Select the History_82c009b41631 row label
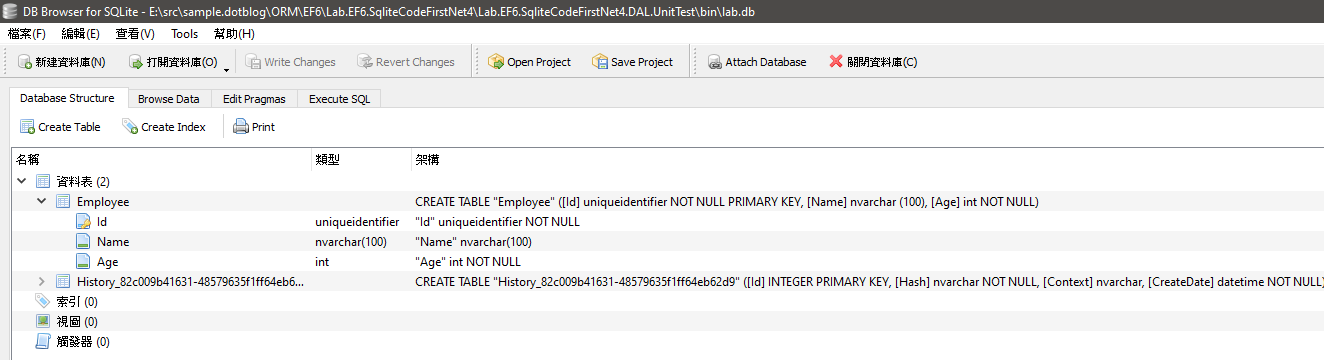This screenshot has height=360, width=1324. click(x=190, y=282)
